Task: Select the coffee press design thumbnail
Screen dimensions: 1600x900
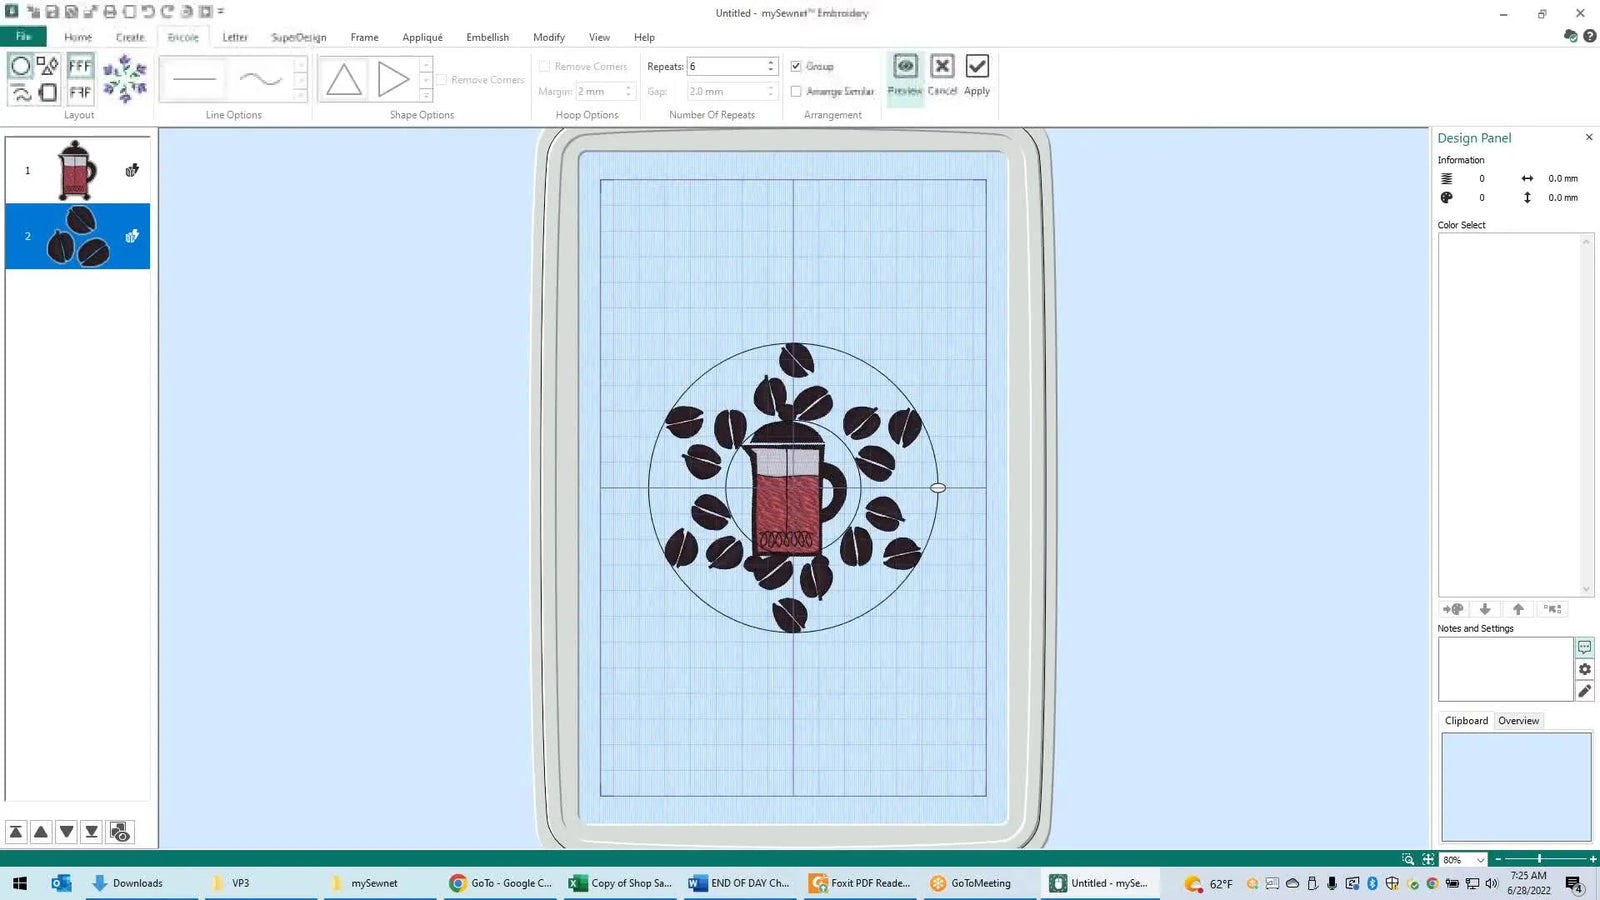Action: tap(77, 170)
